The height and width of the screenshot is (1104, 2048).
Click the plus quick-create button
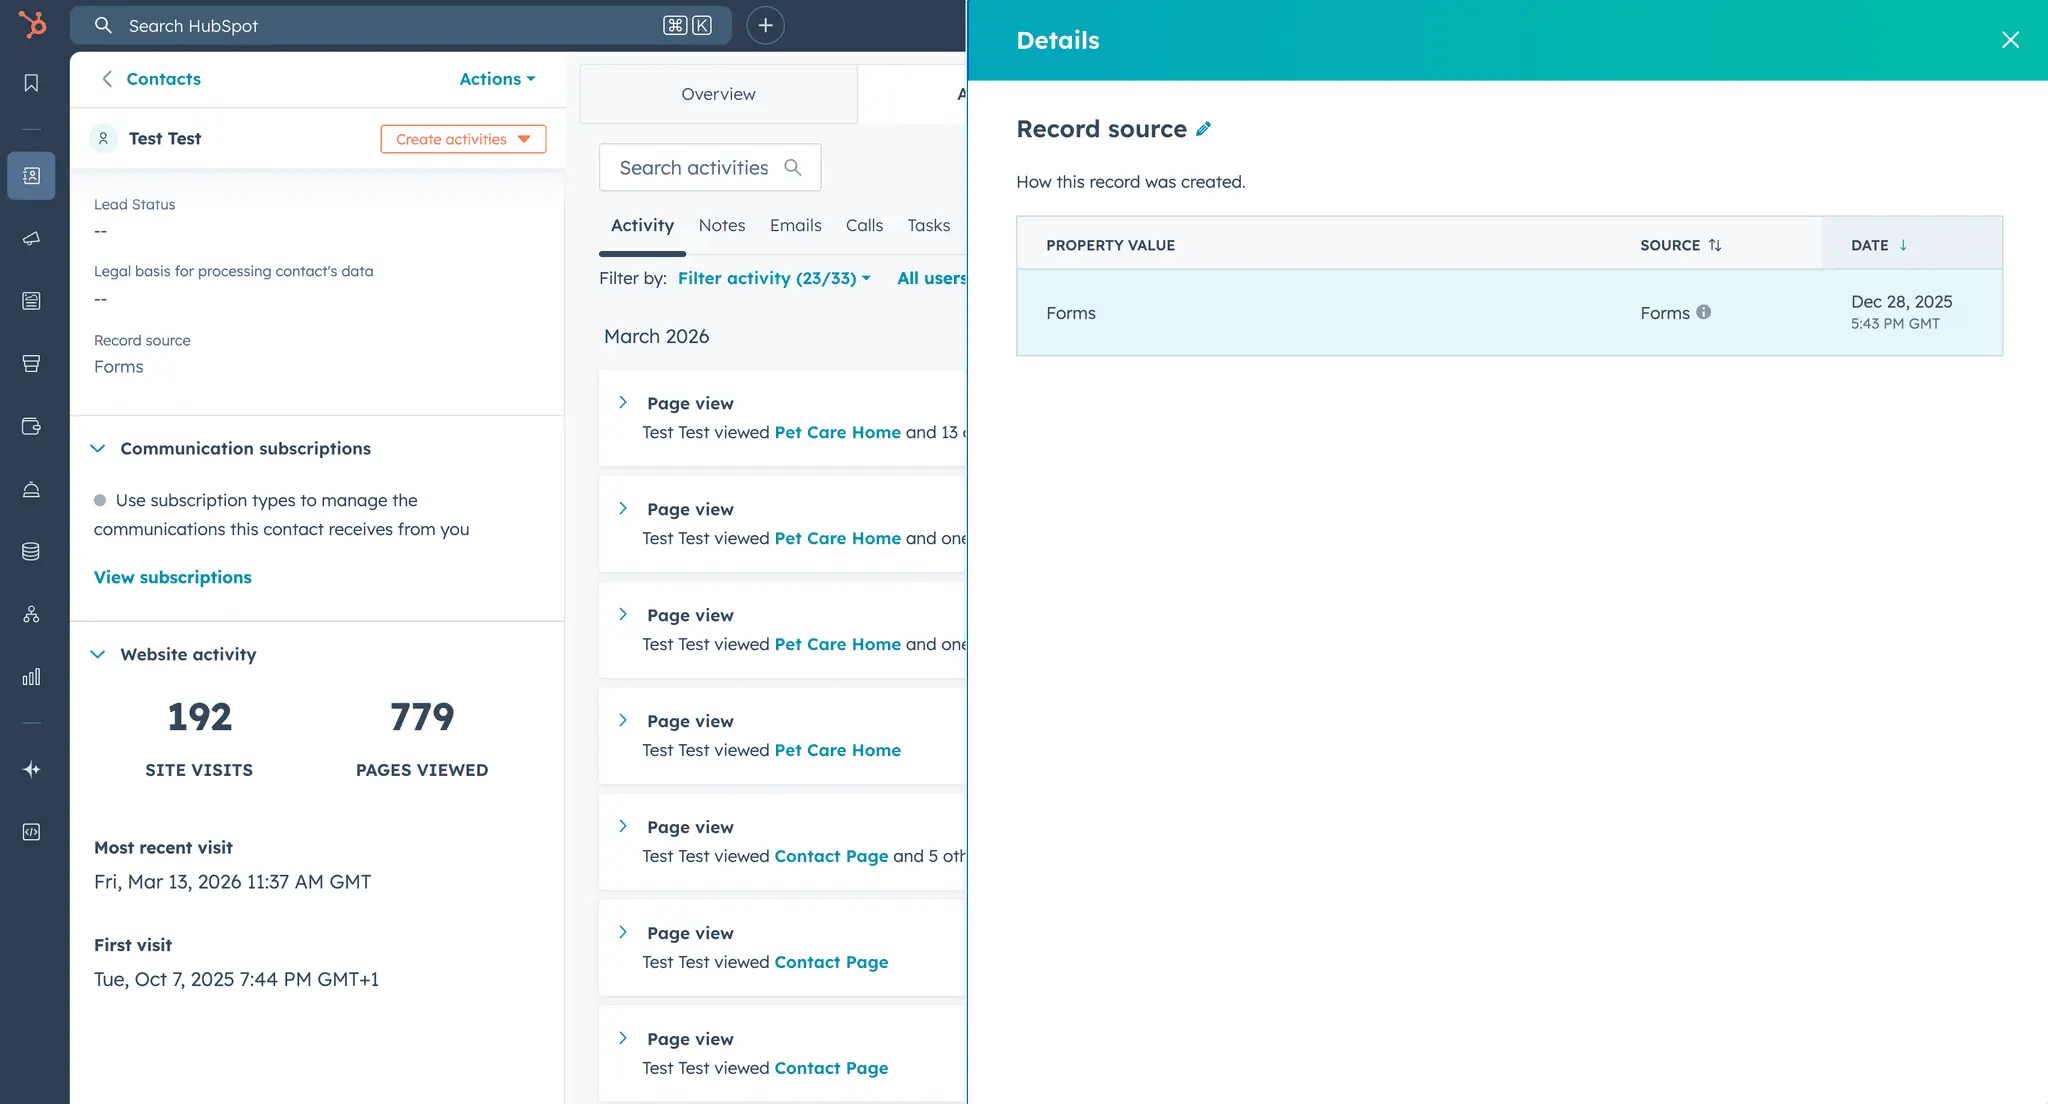(765, 25)
